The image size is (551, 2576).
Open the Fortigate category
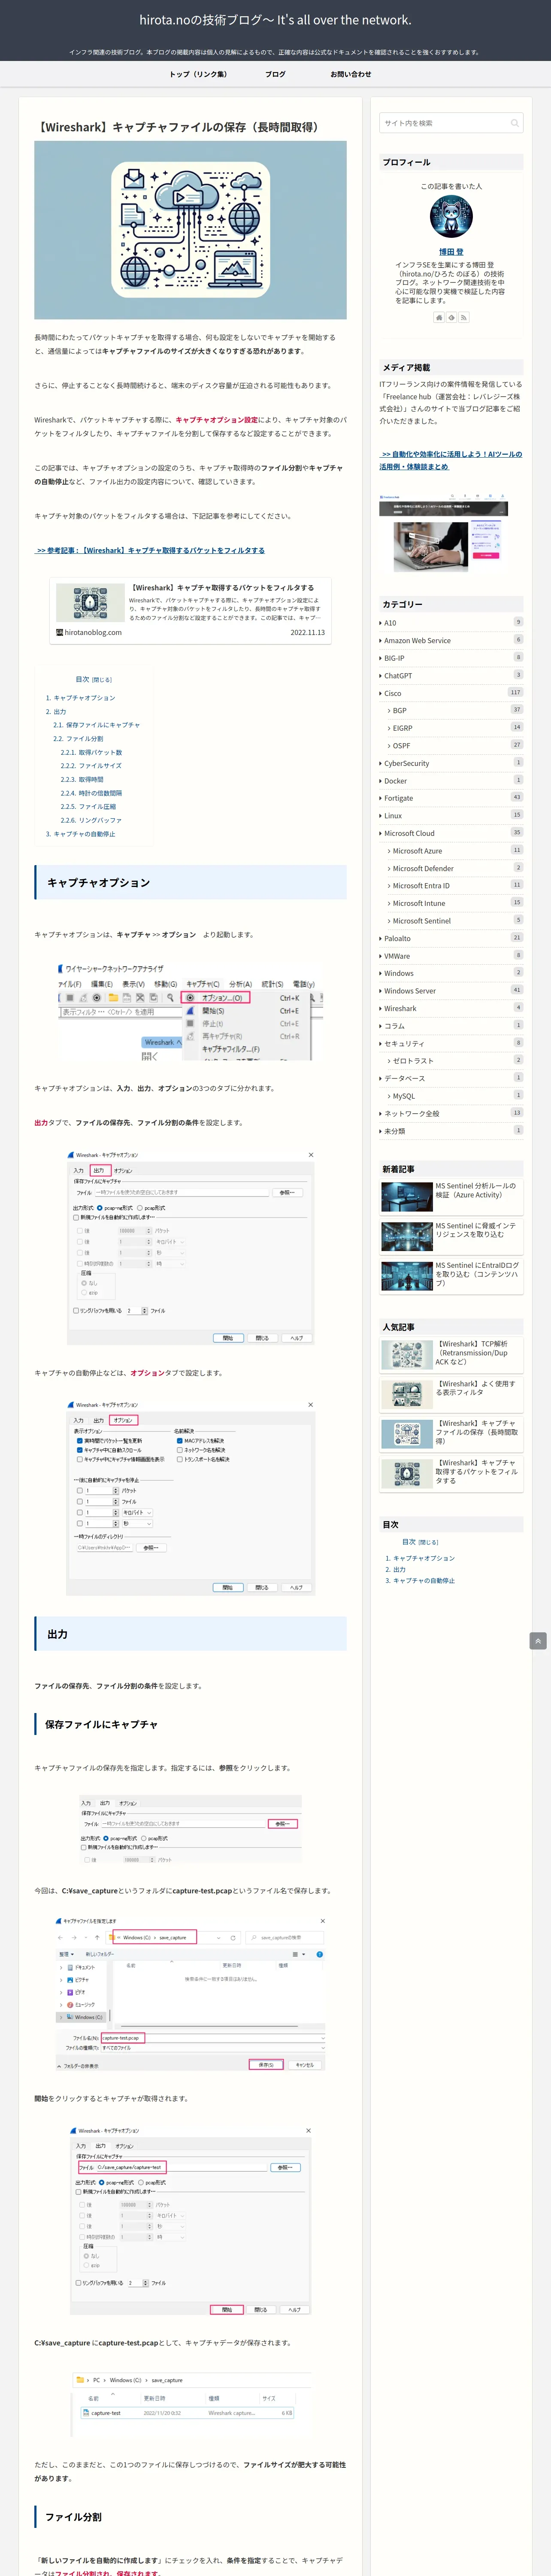click(x=451, y=798)
